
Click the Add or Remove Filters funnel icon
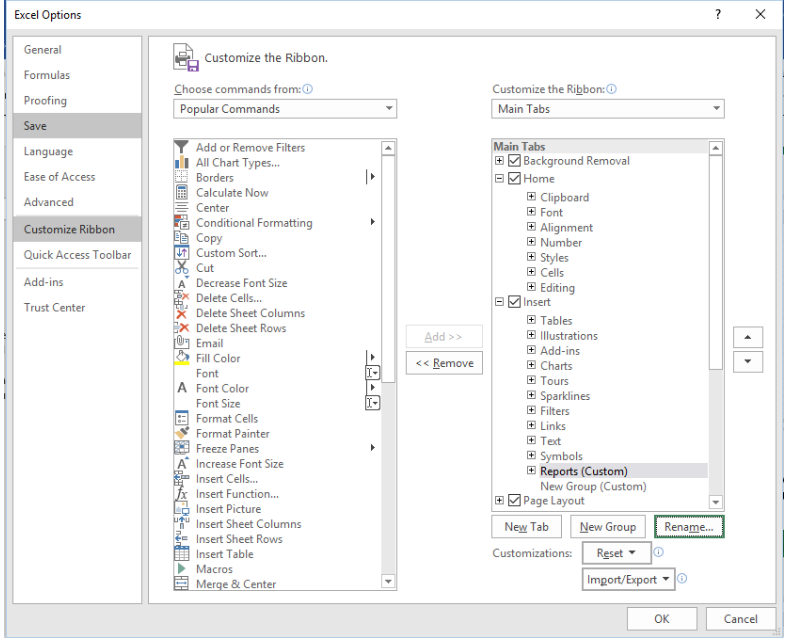(x=181, y=147)
